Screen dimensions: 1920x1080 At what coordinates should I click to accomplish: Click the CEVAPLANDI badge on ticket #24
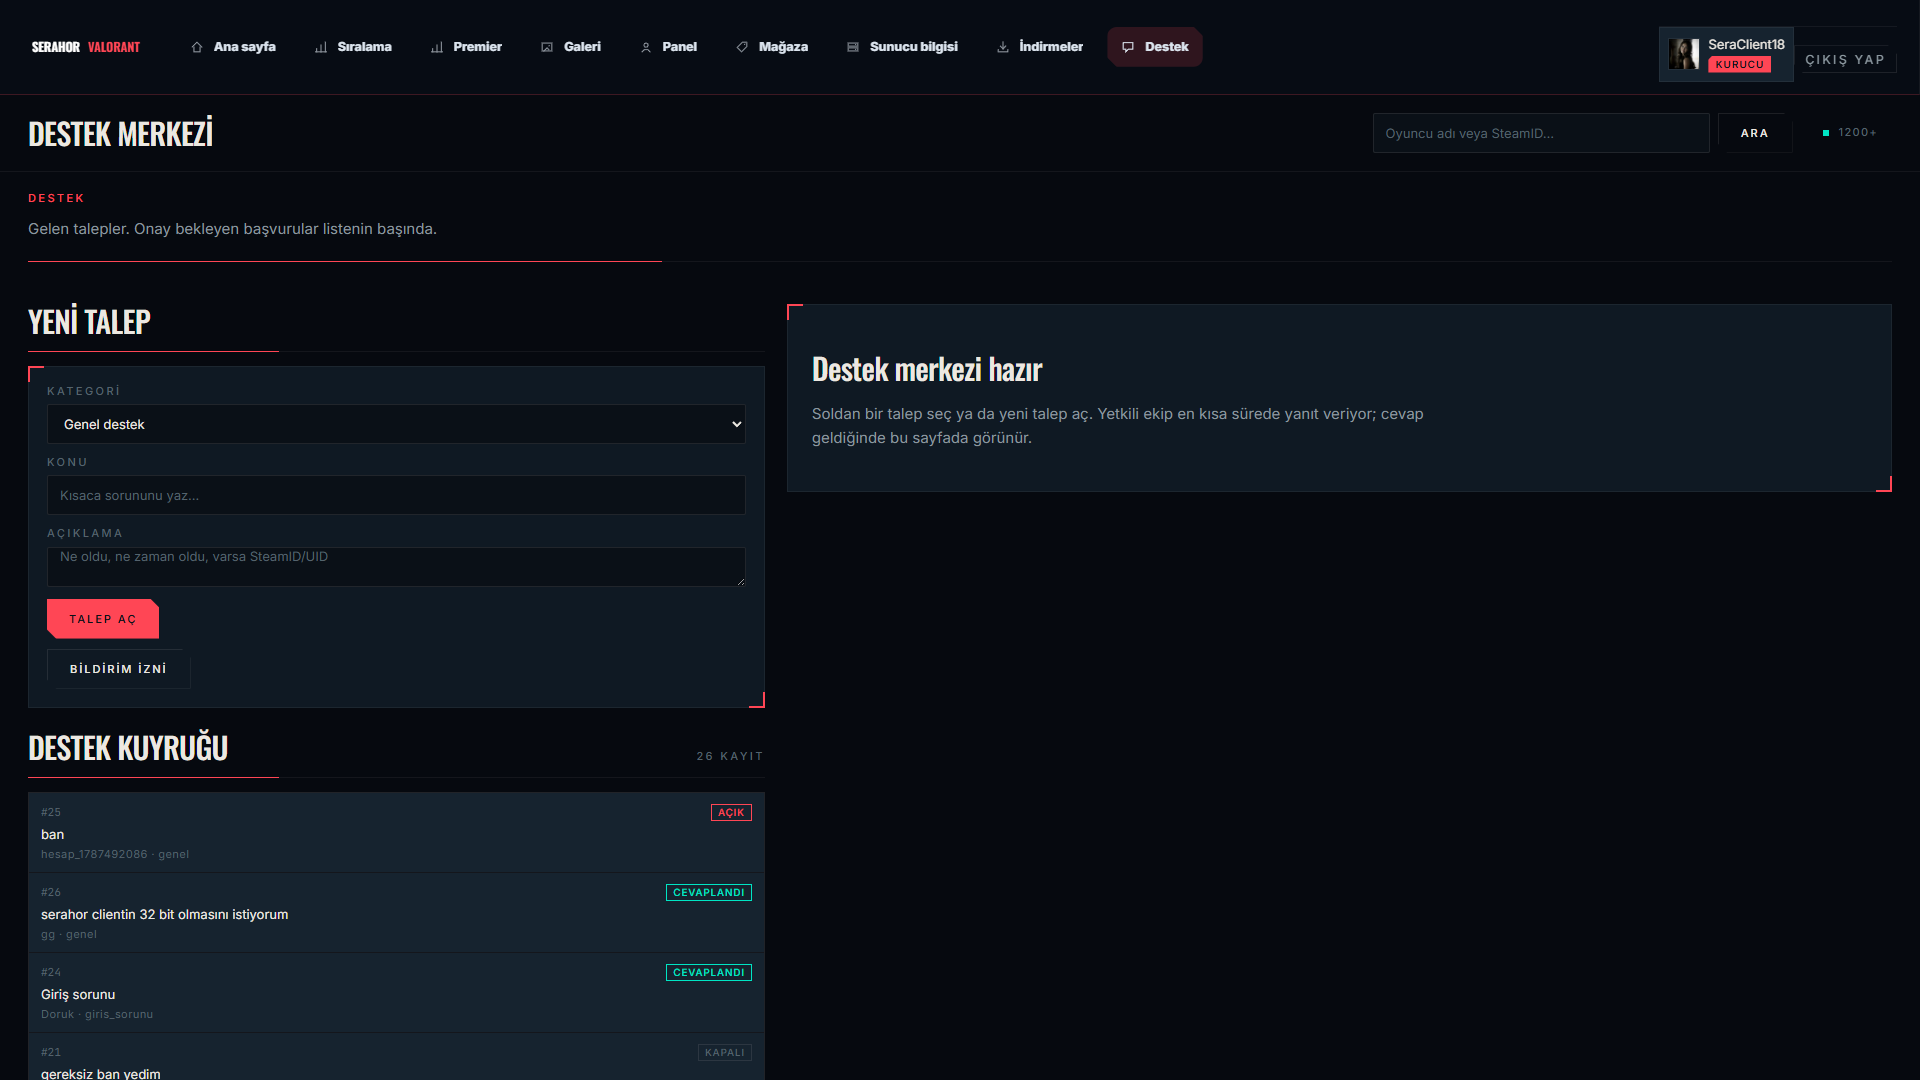pyautogui.click(x=709, y=972)
